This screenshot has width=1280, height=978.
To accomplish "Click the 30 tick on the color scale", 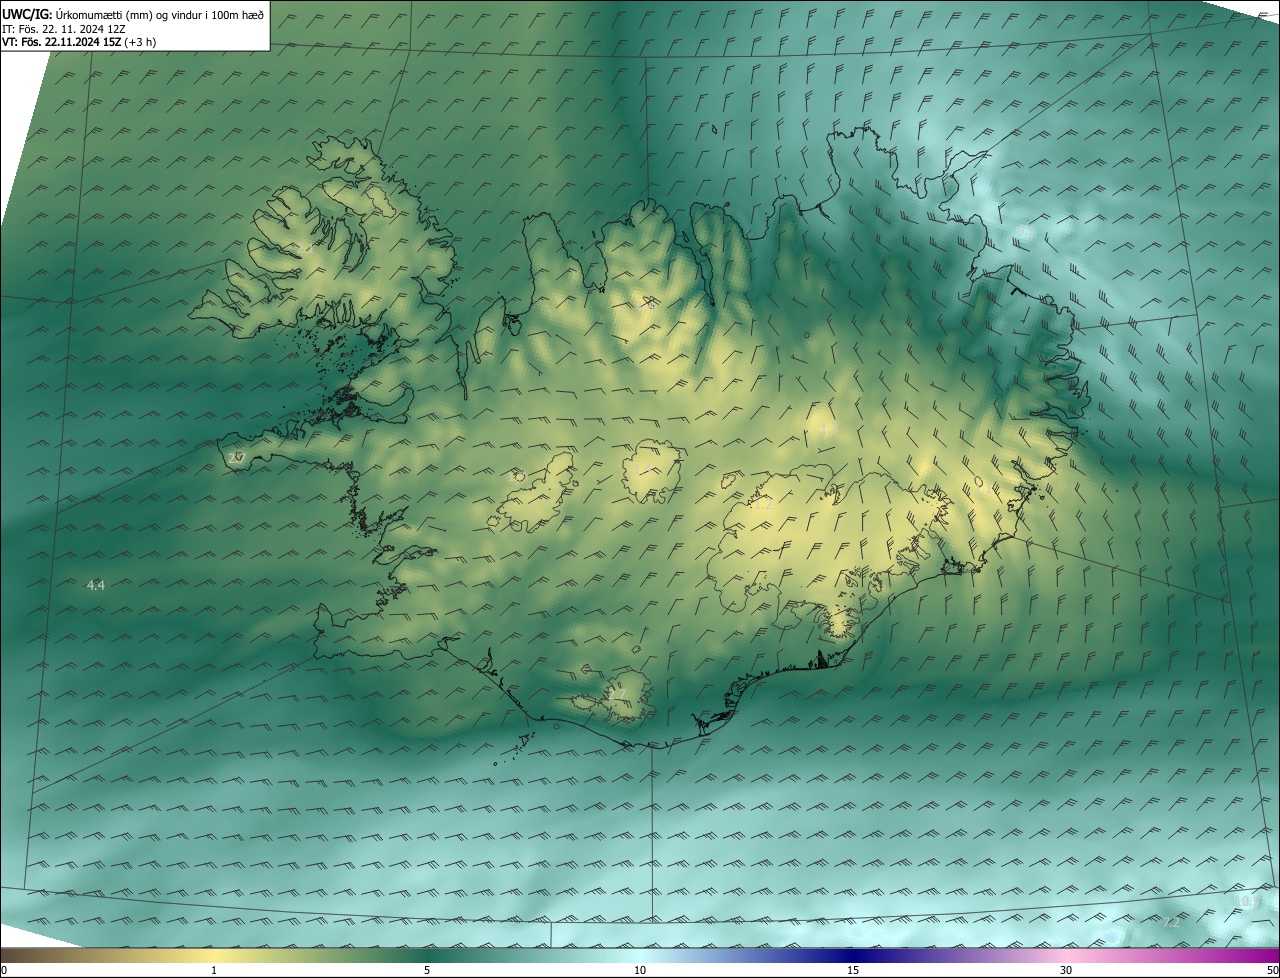I will coord(1066,971).
